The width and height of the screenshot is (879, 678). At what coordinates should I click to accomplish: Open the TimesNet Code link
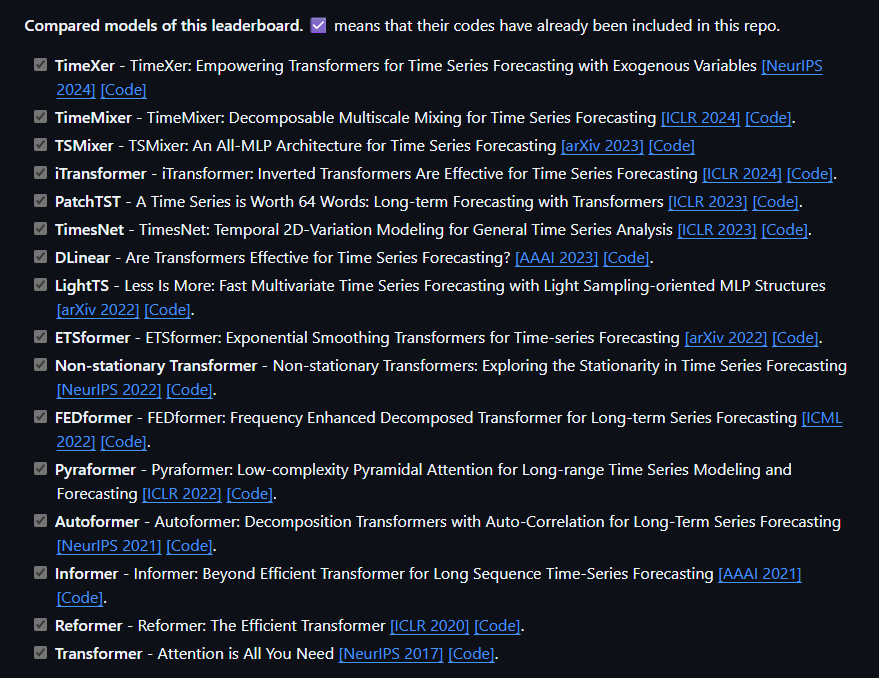784,230
